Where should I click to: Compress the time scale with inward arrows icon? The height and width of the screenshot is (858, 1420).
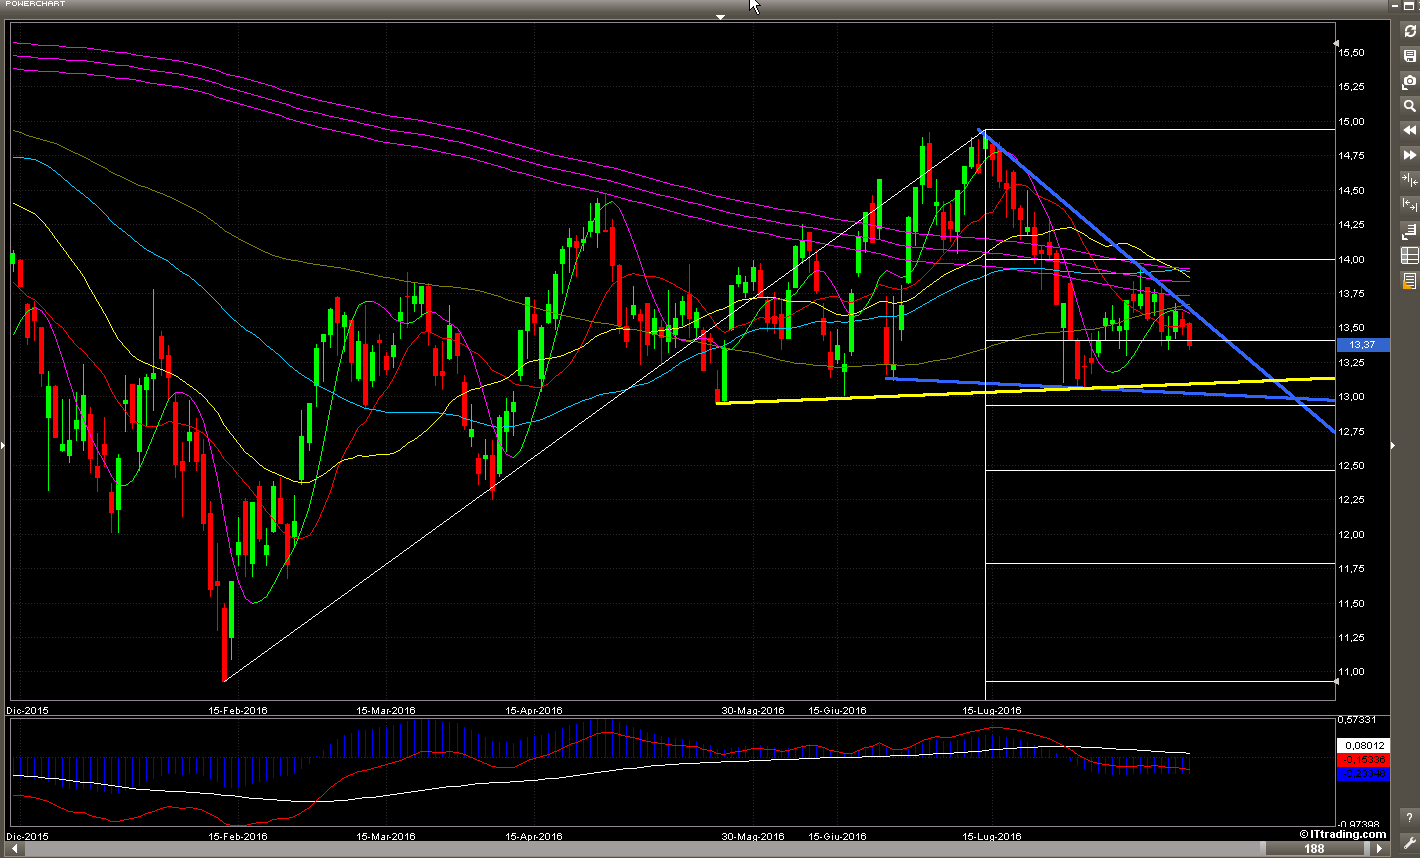coord(1409,180)
